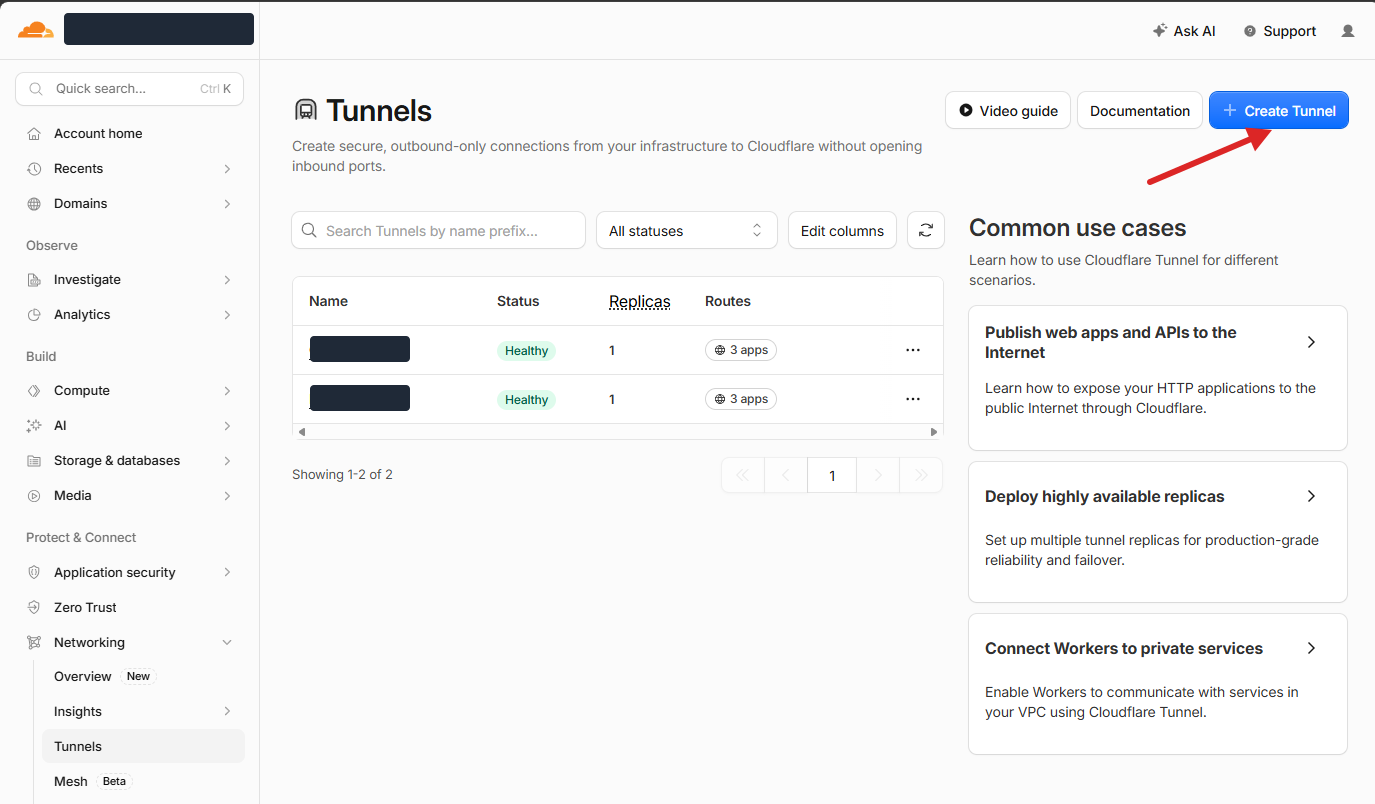Click the table's right scroll arrow
Viewport: 1375px width, 804px height.
tap(934, 433)
